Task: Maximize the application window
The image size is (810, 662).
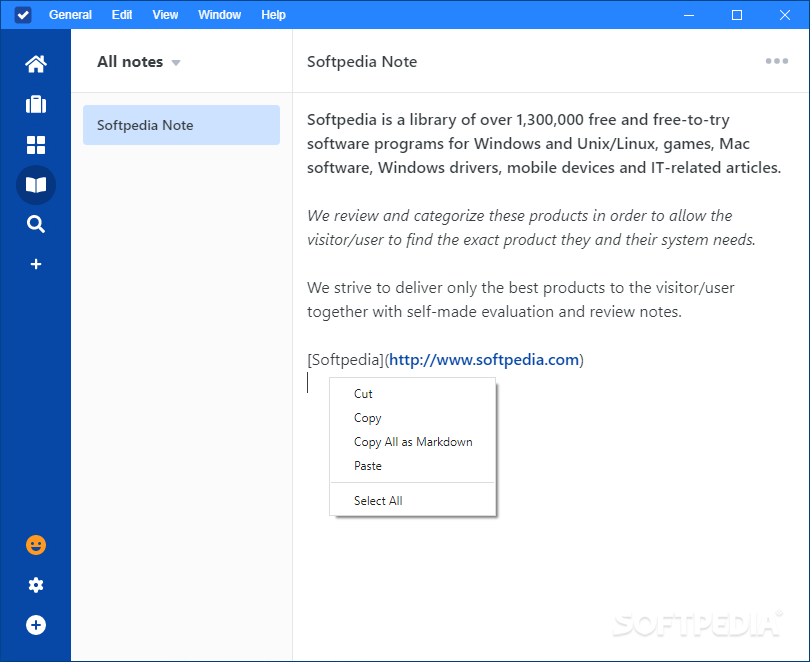Action: pyautogui.click(x=737, y=15)
